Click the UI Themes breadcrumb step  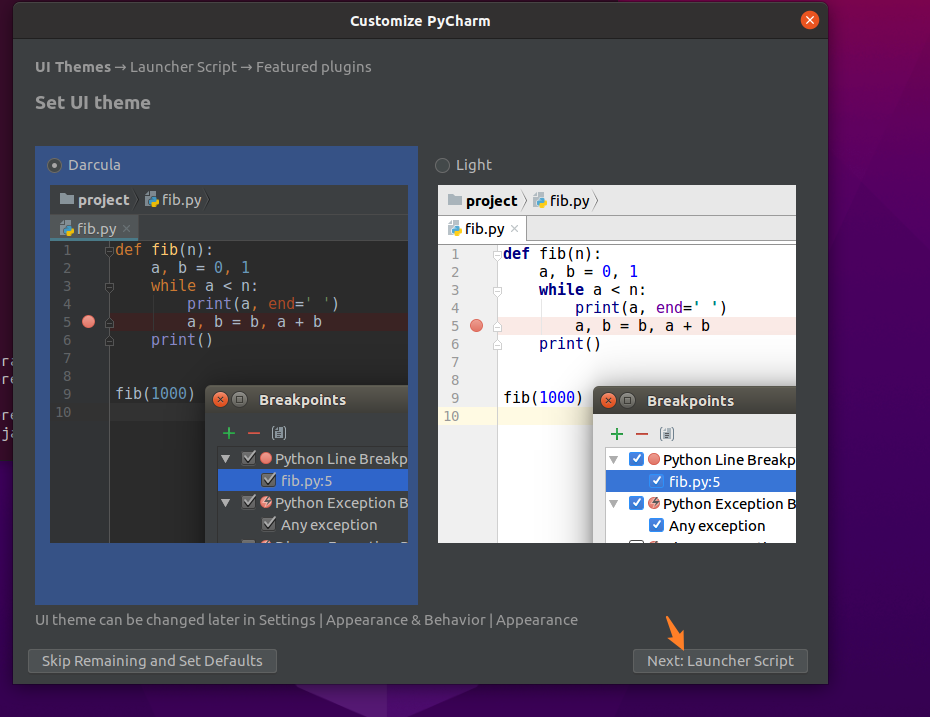[x=73, y=67]
